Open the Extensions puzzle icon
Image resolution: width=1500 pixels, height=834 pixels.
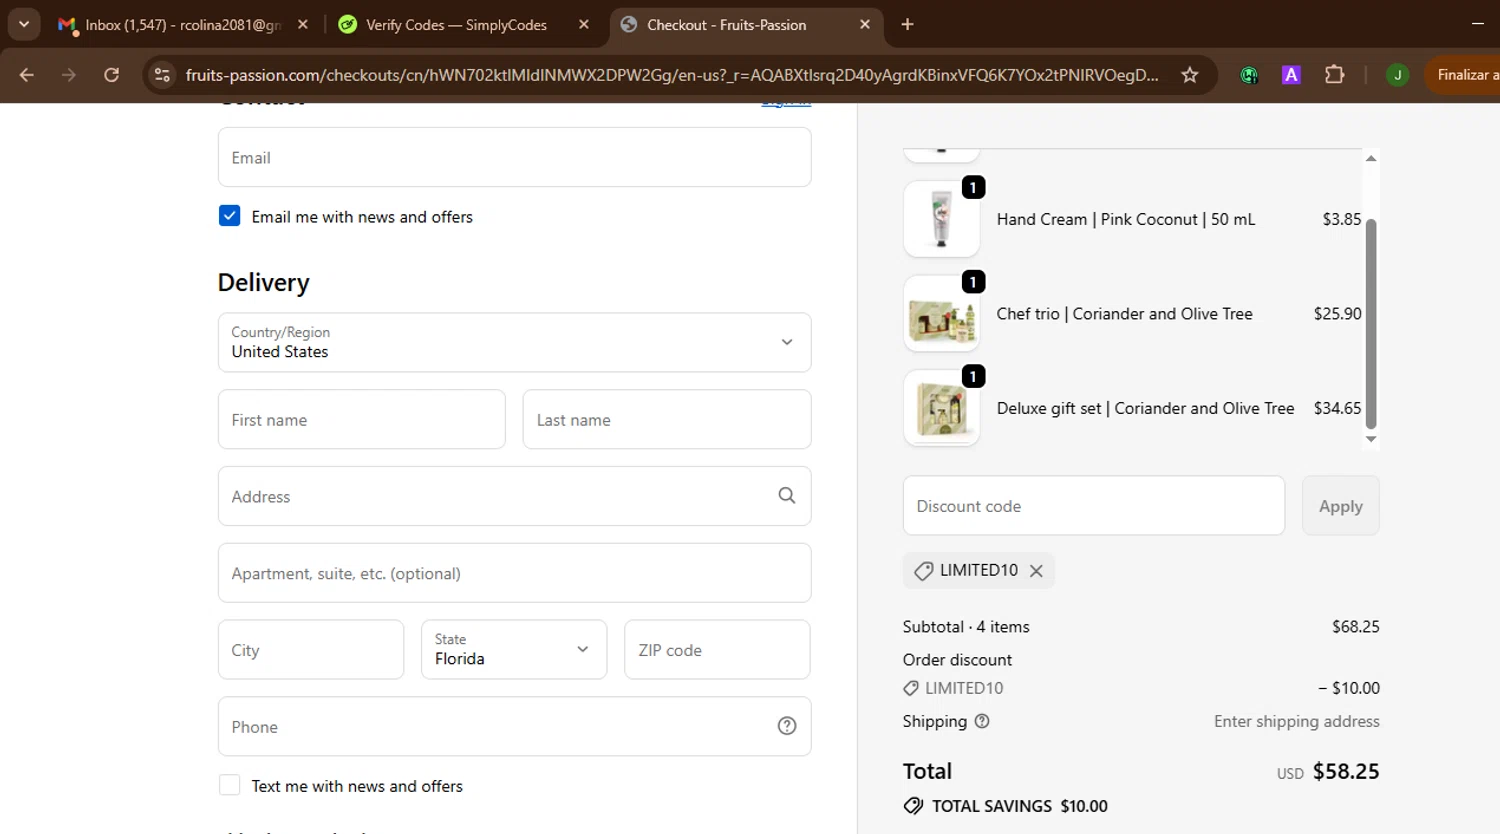1335,75
